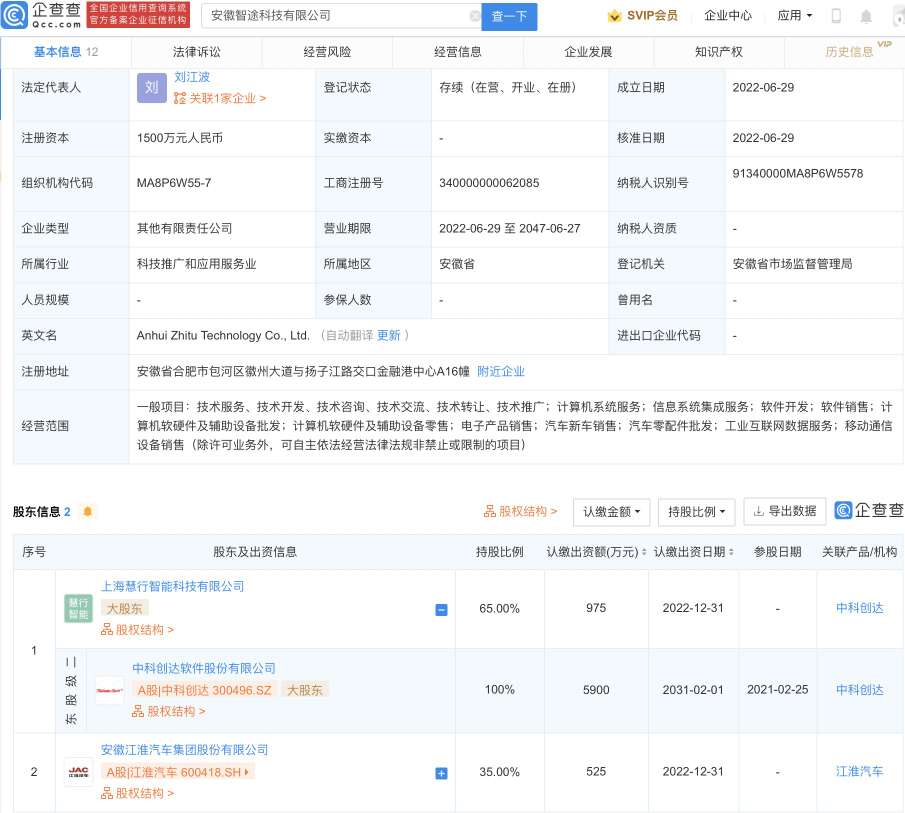
Task: Click registration number 340000000062085
Action: tap(489, 183)
